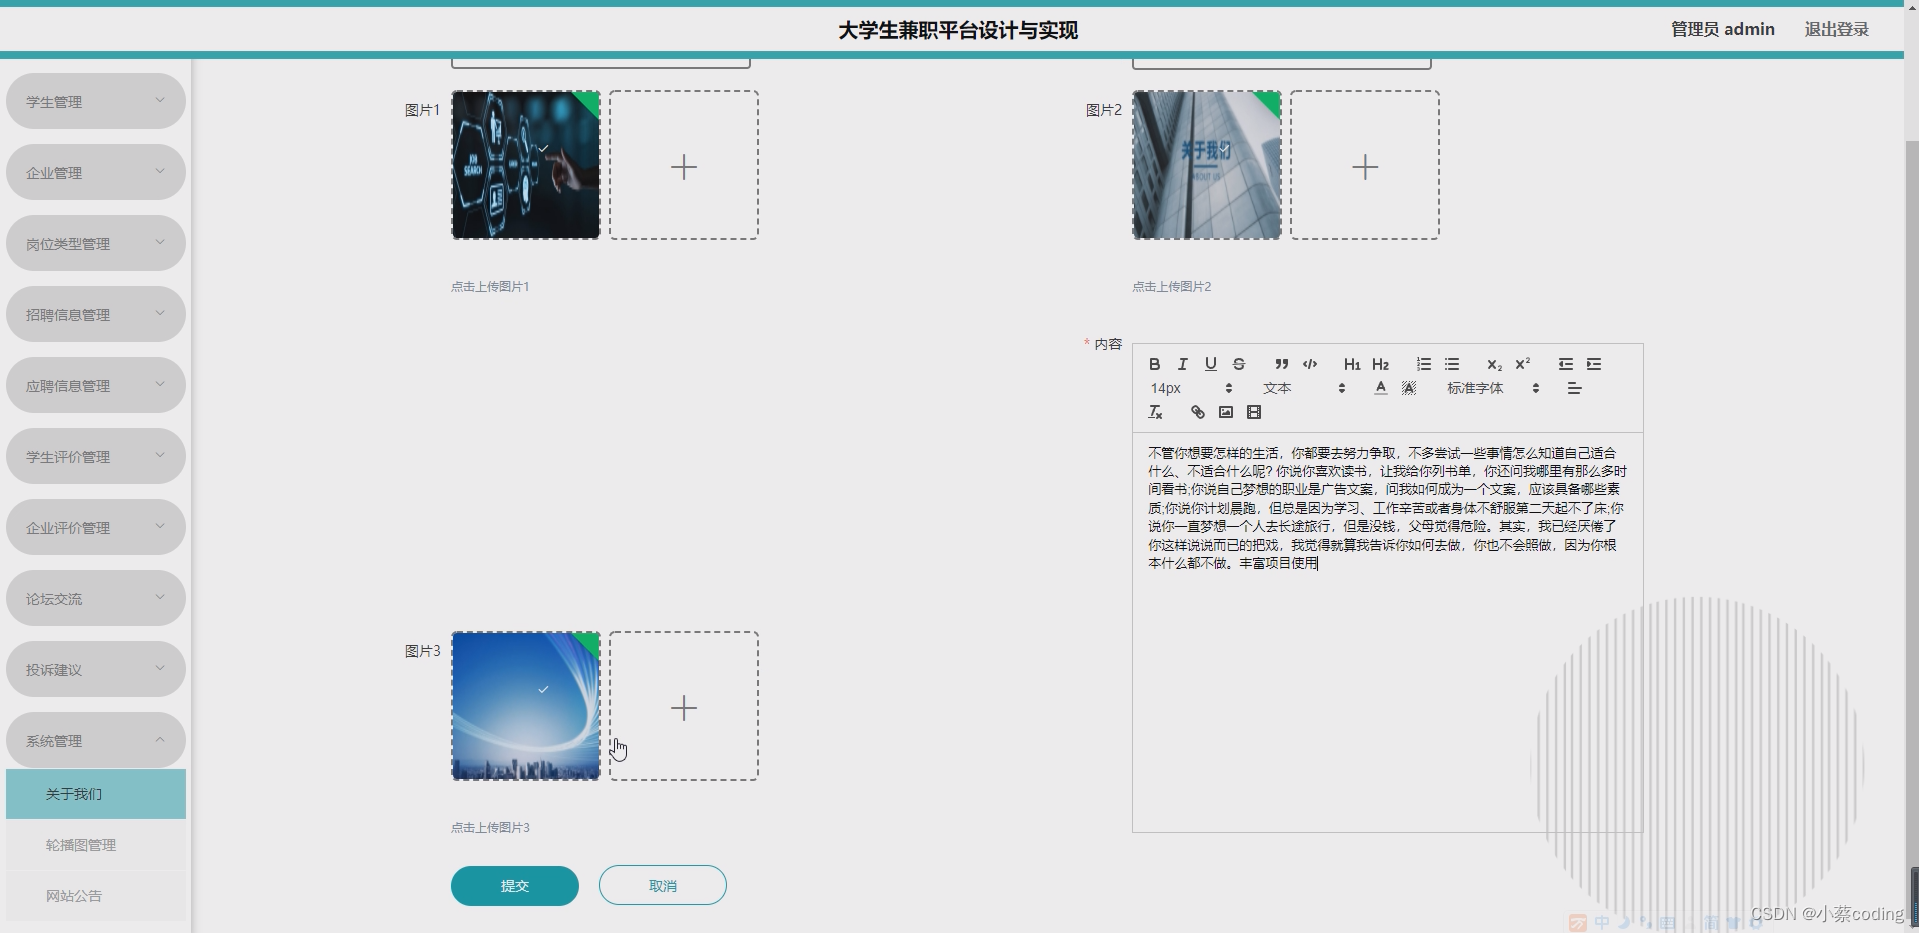This screenshot has height=933, width=1919.
Task: Select the uploaded 图片1 thumbnail
Action: [x=526, y=165]
